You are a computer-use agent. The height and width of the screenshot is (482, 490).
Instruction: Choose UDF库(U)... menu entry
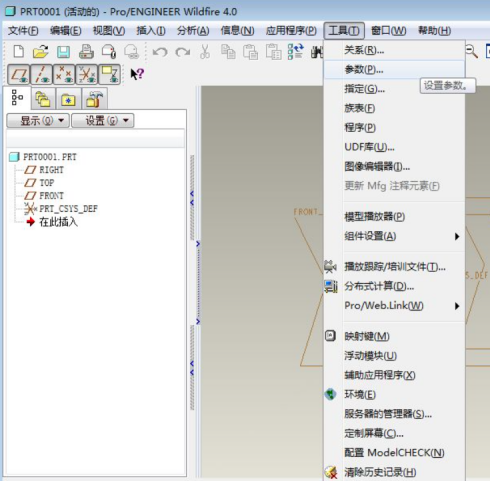(x=394, y=147)
